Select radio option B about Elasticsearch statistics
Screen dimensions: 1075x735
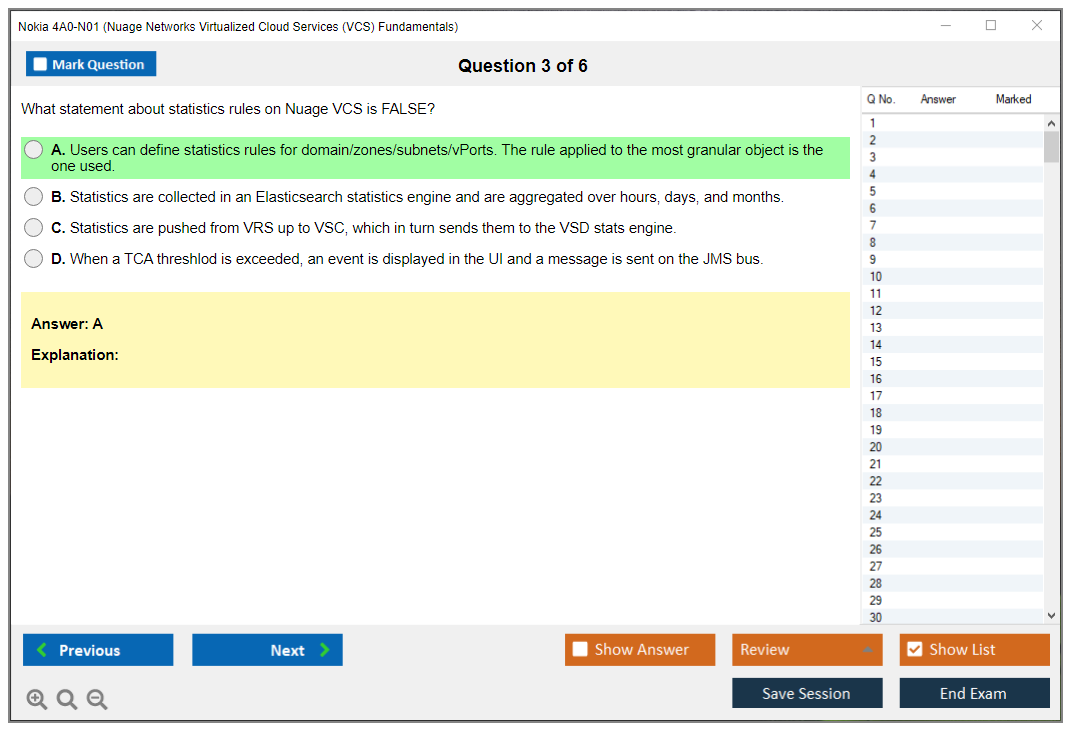34,197
